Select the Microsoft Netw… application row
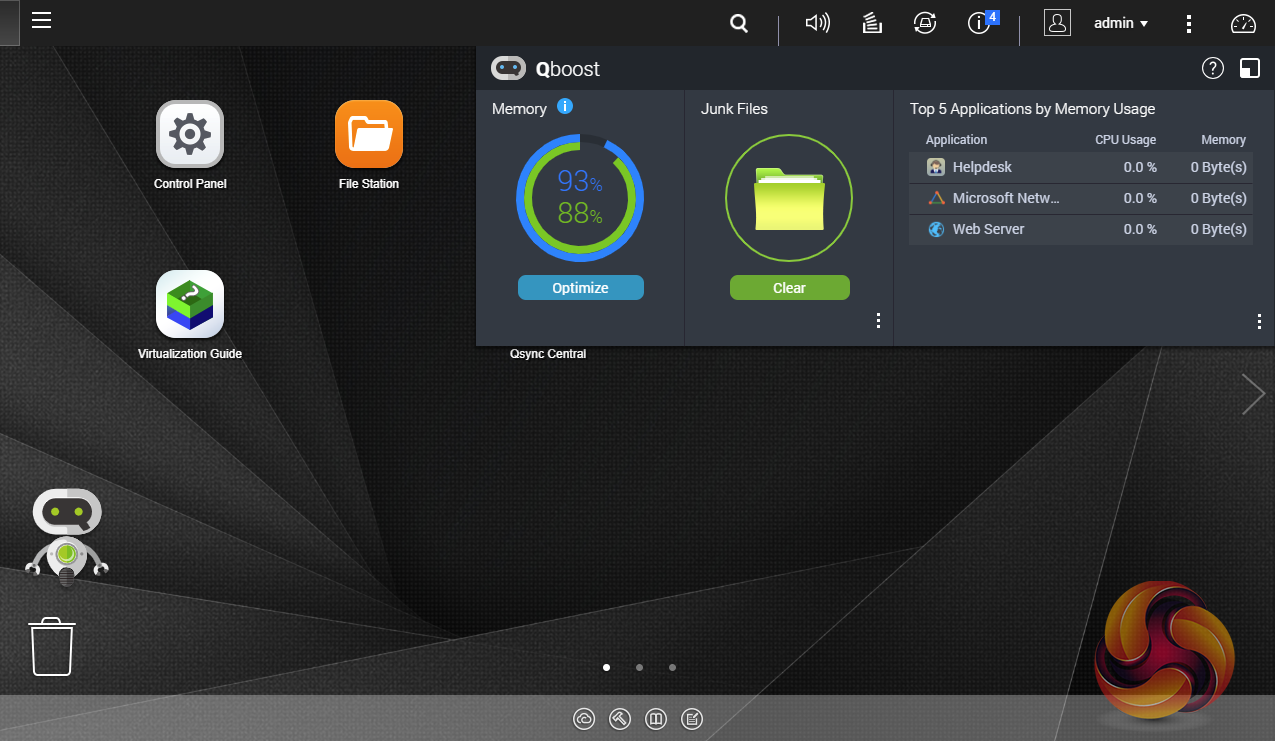Image resolution: width=1275 pixels, height=744 pixels. click(x=1080, y=198)
